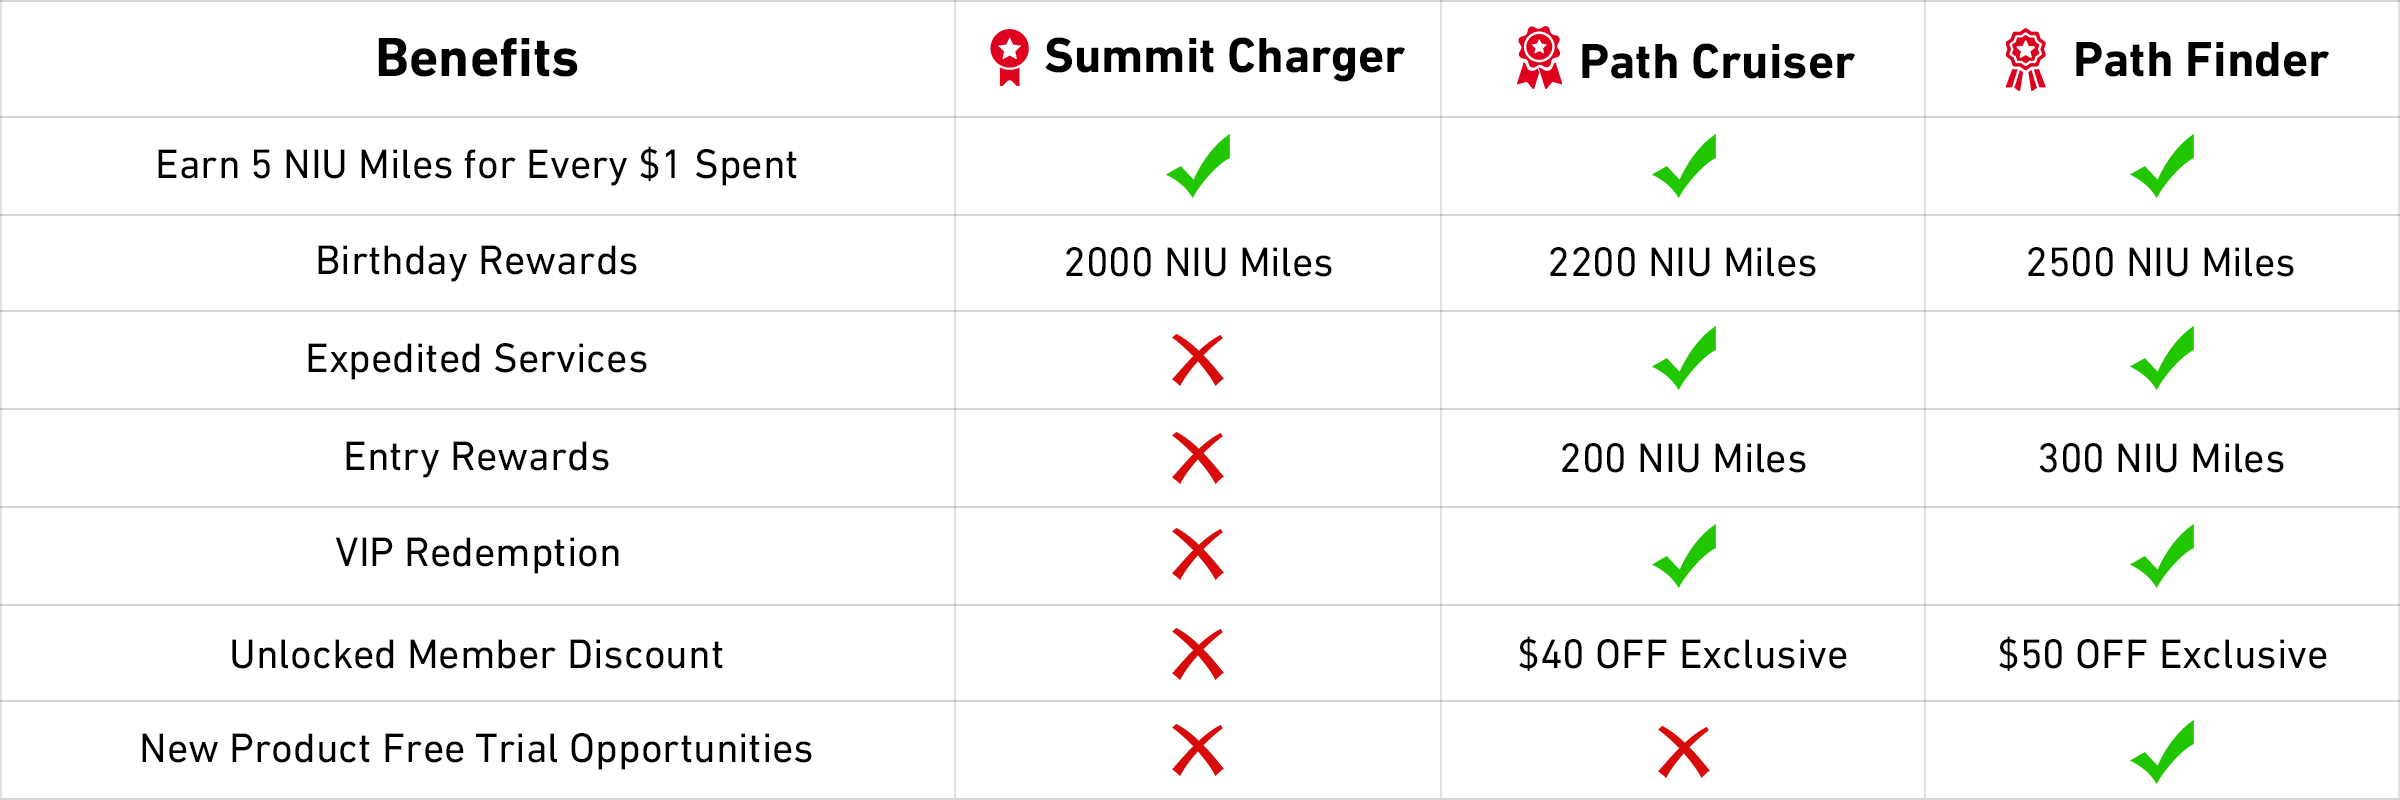Click the Path Cruiser ribbon icon
The height and width of the screenshot is (800, 2400).
point(1539,58)
